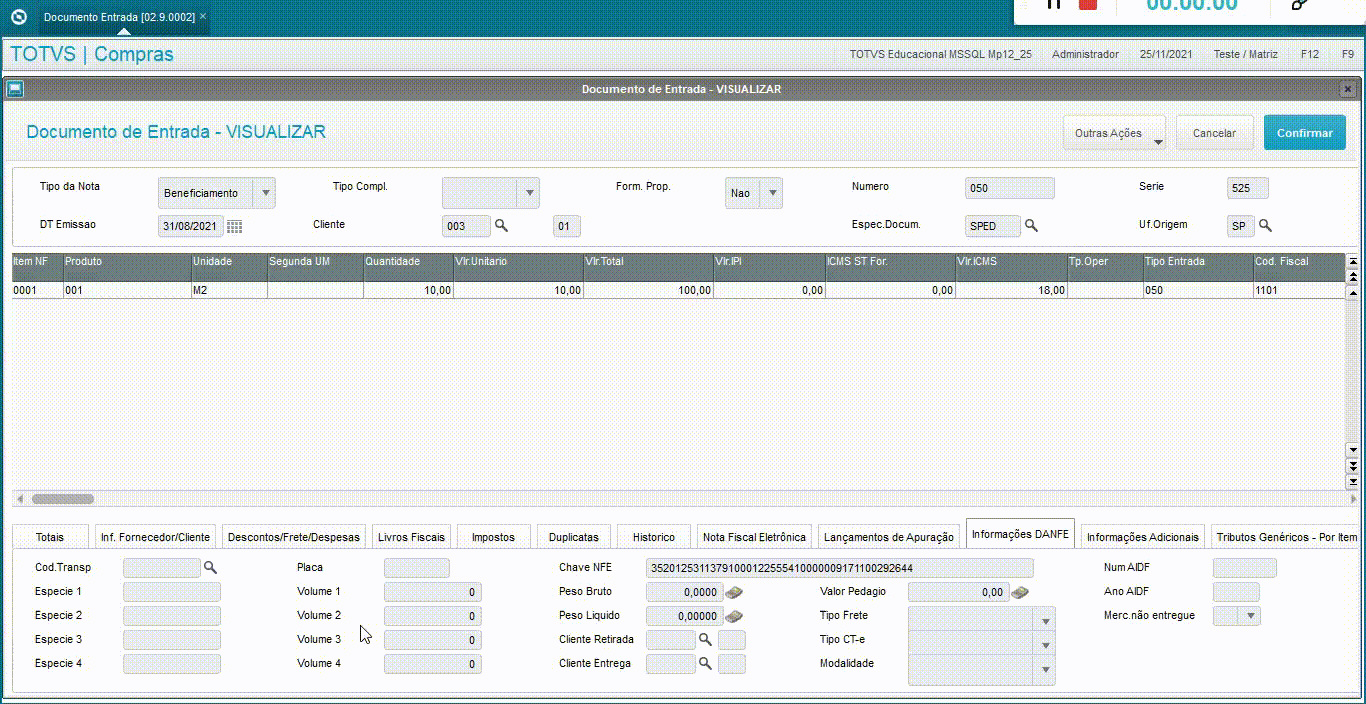1366x704 pixels.
Task: Click the recorder pen annotation icon
Action: pos(1300,4)
